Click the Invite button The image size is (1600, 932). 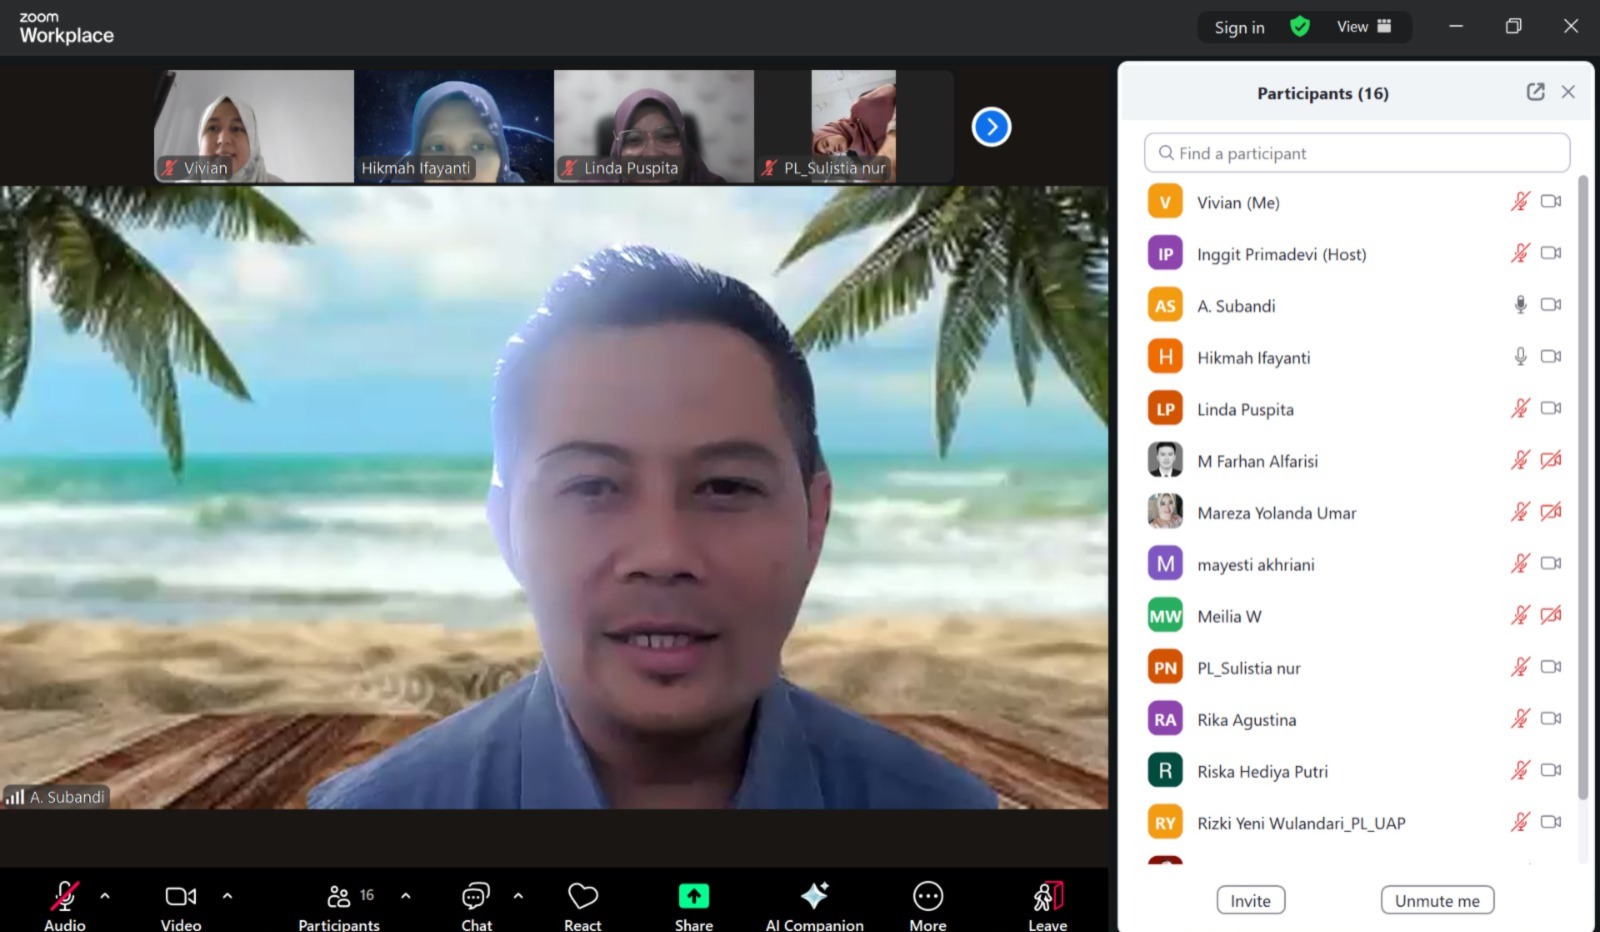(1250, 900)
